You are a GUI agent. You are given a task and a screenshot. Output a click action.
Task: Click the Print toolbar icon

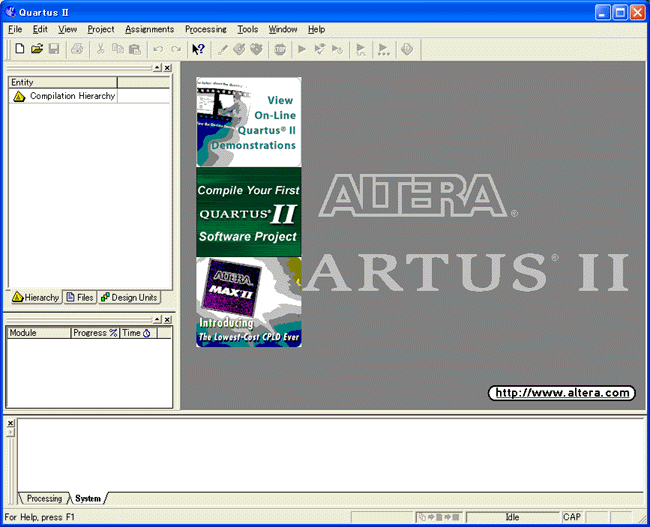point(77,48)
